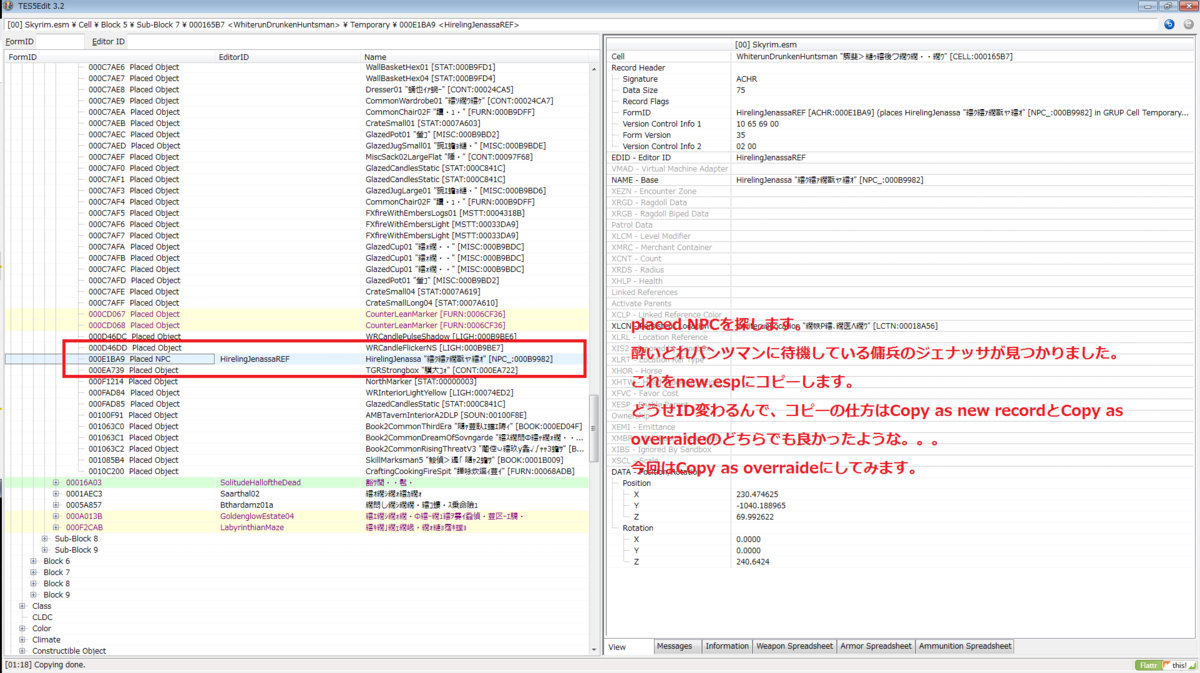
Task: Expand the 0001AEC3 Saarthal02 cell
Action: coord(56,494)
